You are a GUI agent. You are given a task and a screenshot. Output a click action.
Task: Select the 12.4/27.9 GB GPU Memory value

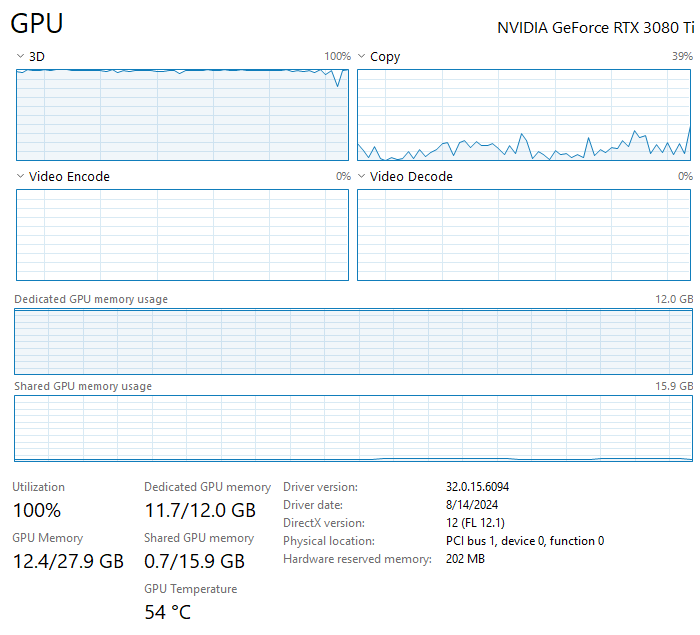tap(68, 561)
